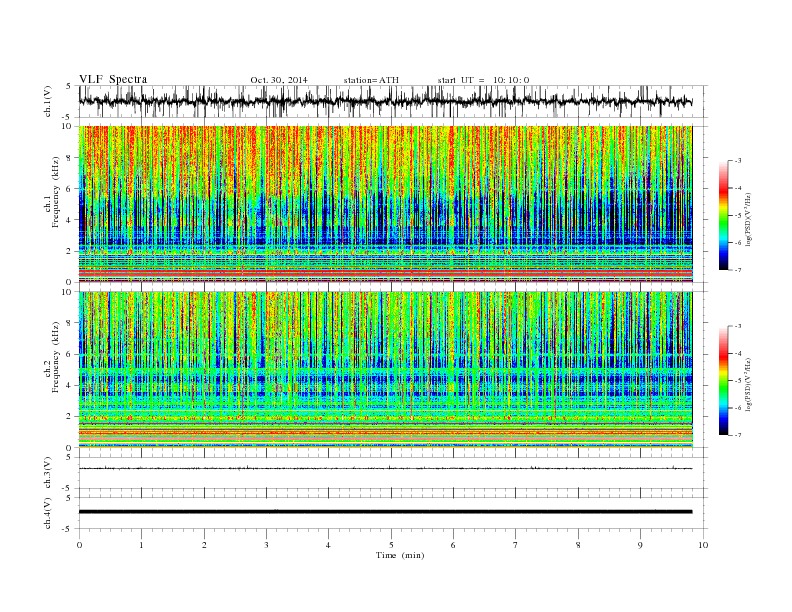
Task: Click the "VLF Spectra" plot title
Action: pos(113,79)
